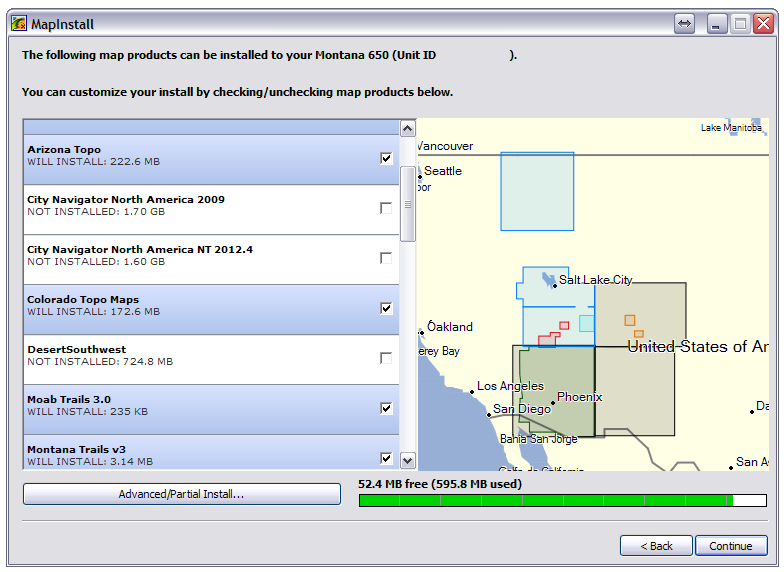Click the MapInstall app icon in title bar
The width and height of the screenshot is (784, 572).
click(x=18, y=23)
